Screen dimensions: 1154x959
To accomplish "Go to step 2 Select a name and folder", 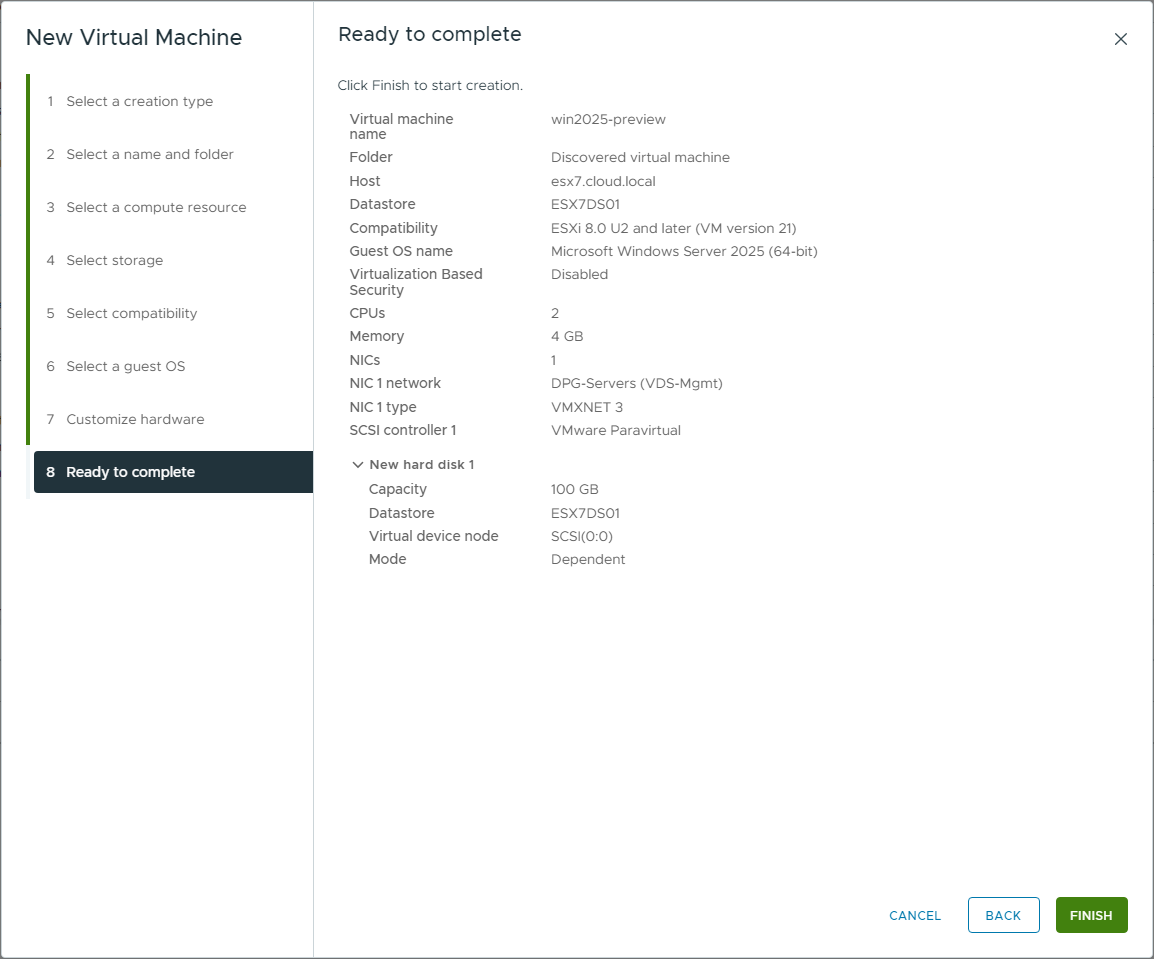I will pyautogui.click(x=149, y=154).
